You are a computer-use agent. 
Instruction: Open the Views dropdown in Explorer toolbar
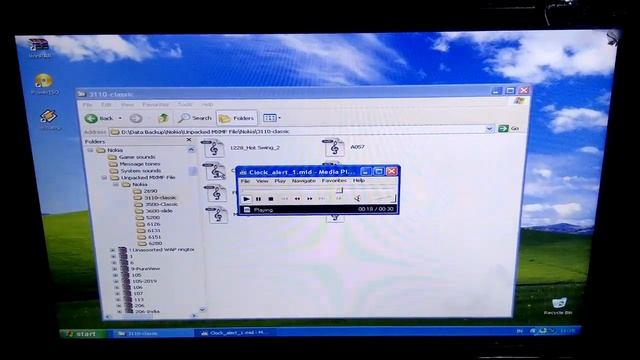point(272,118)
